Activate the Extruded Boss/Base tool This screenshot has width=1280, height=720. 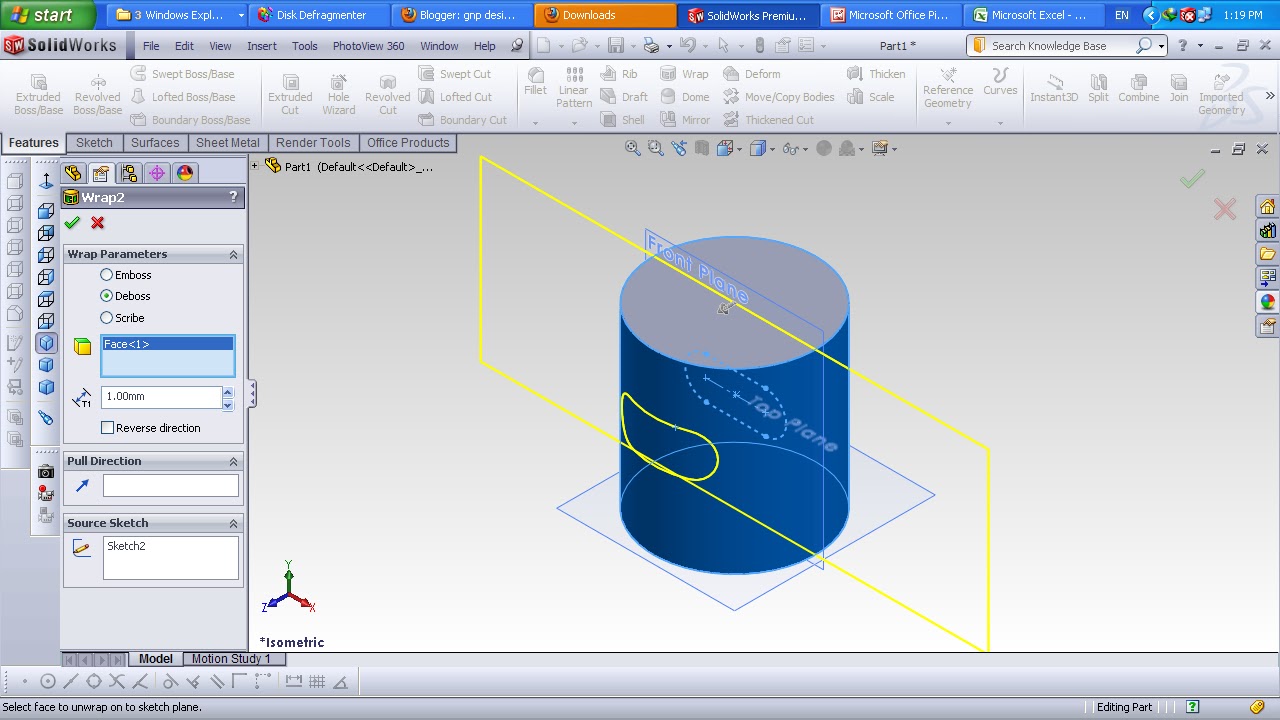pyautogui.click(x=37, y=90)
